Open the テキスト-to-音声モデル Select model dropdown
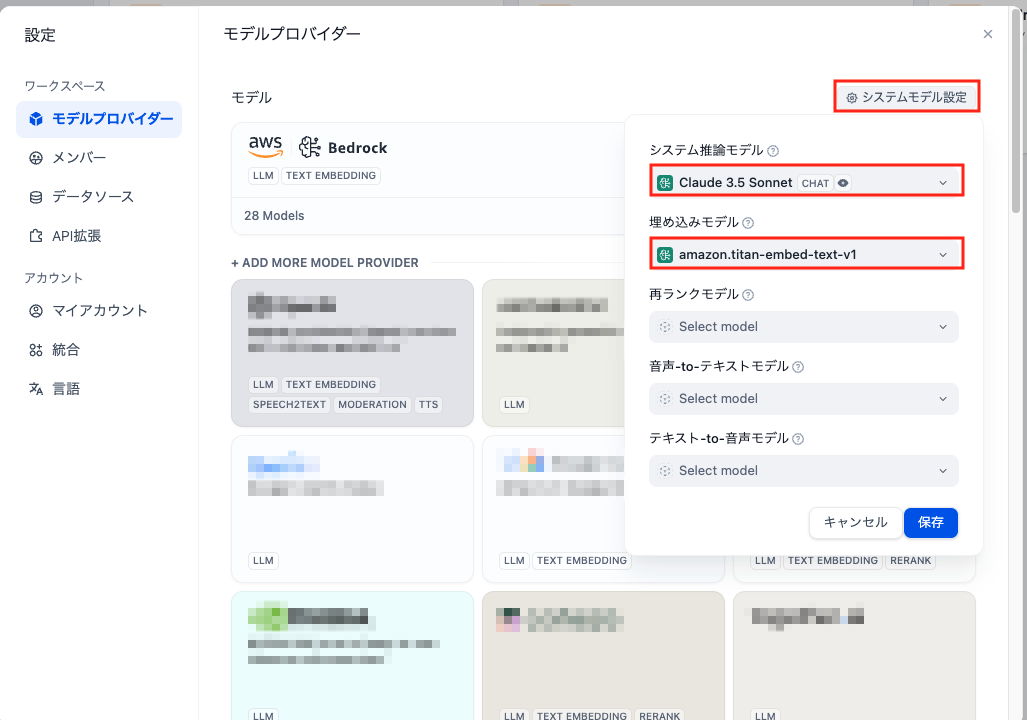The height and width of the screenshot is (720, 1027). [x=804, y=471]
